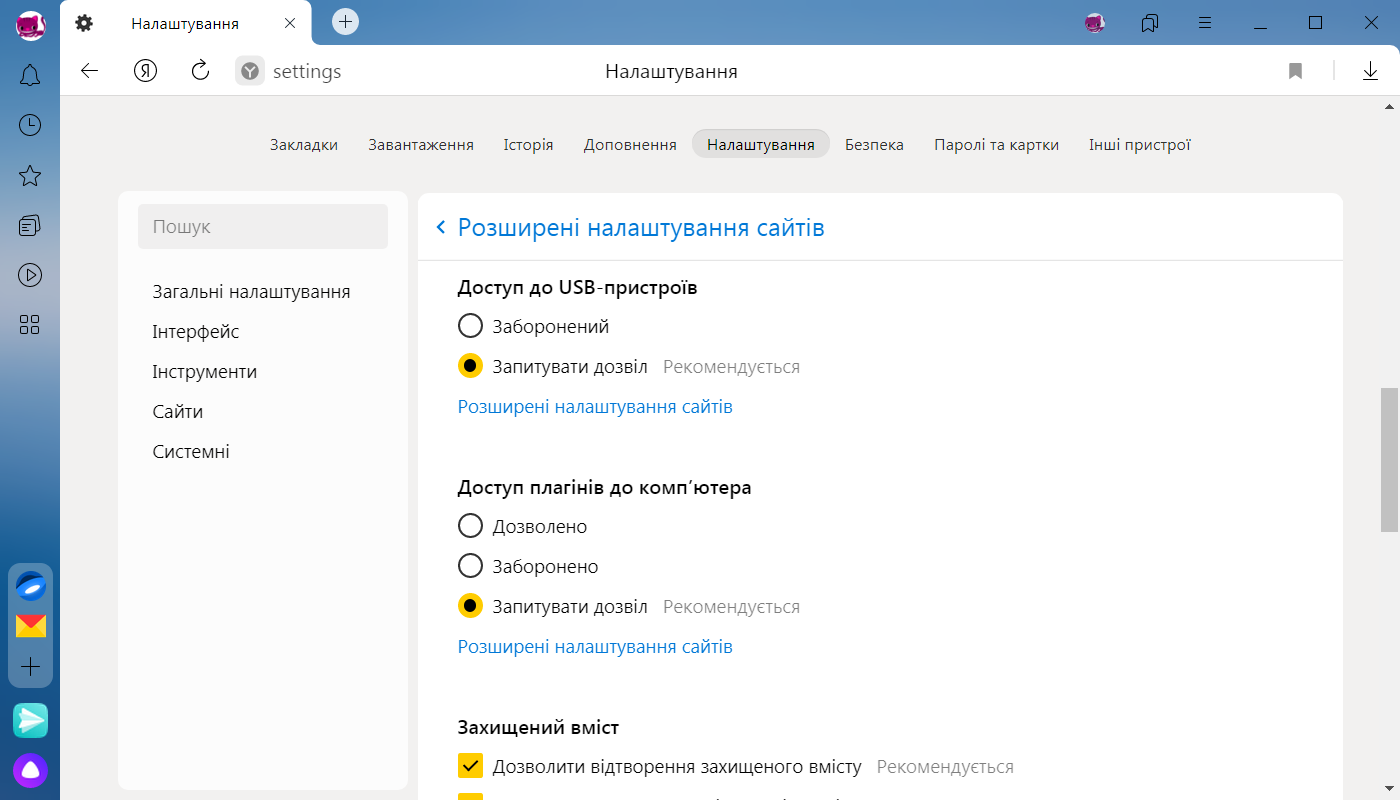Switch to Доповнення tab
The width and height of the screenshot is (1400, 800).
click(x=630, y=144)
